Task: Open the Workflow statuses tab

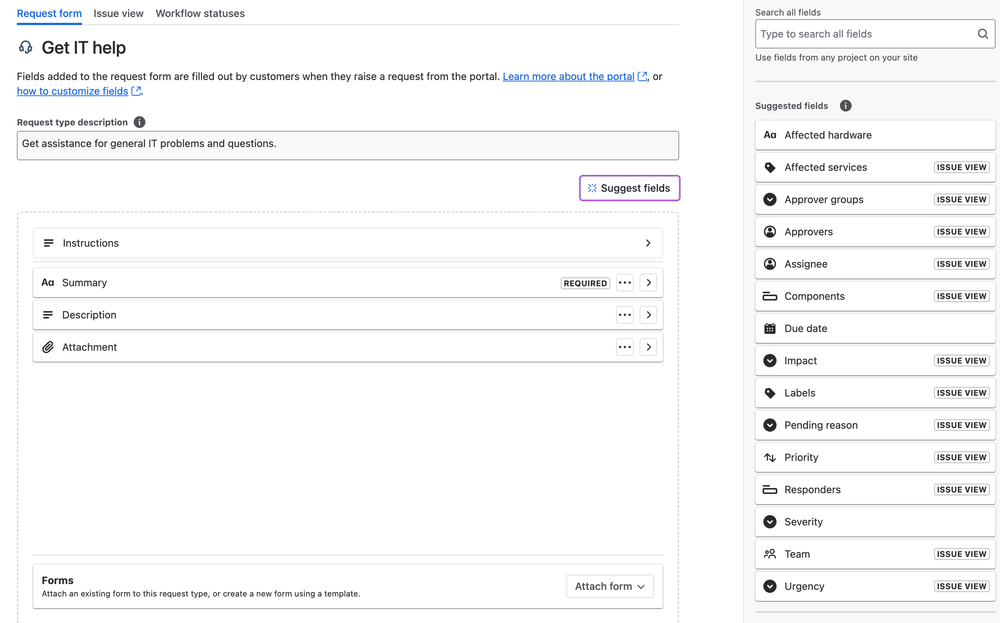Action: (x=200, y=14)
